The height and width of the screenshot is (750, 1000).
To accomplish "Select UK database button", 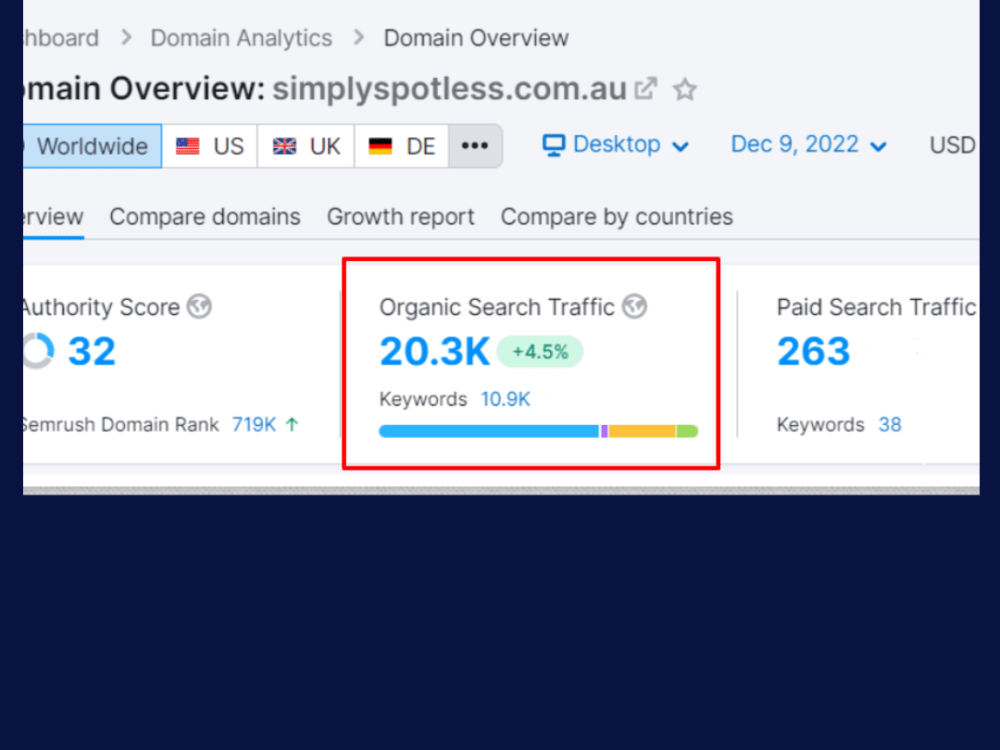I will pyautogui.click(x=306, y=146).
